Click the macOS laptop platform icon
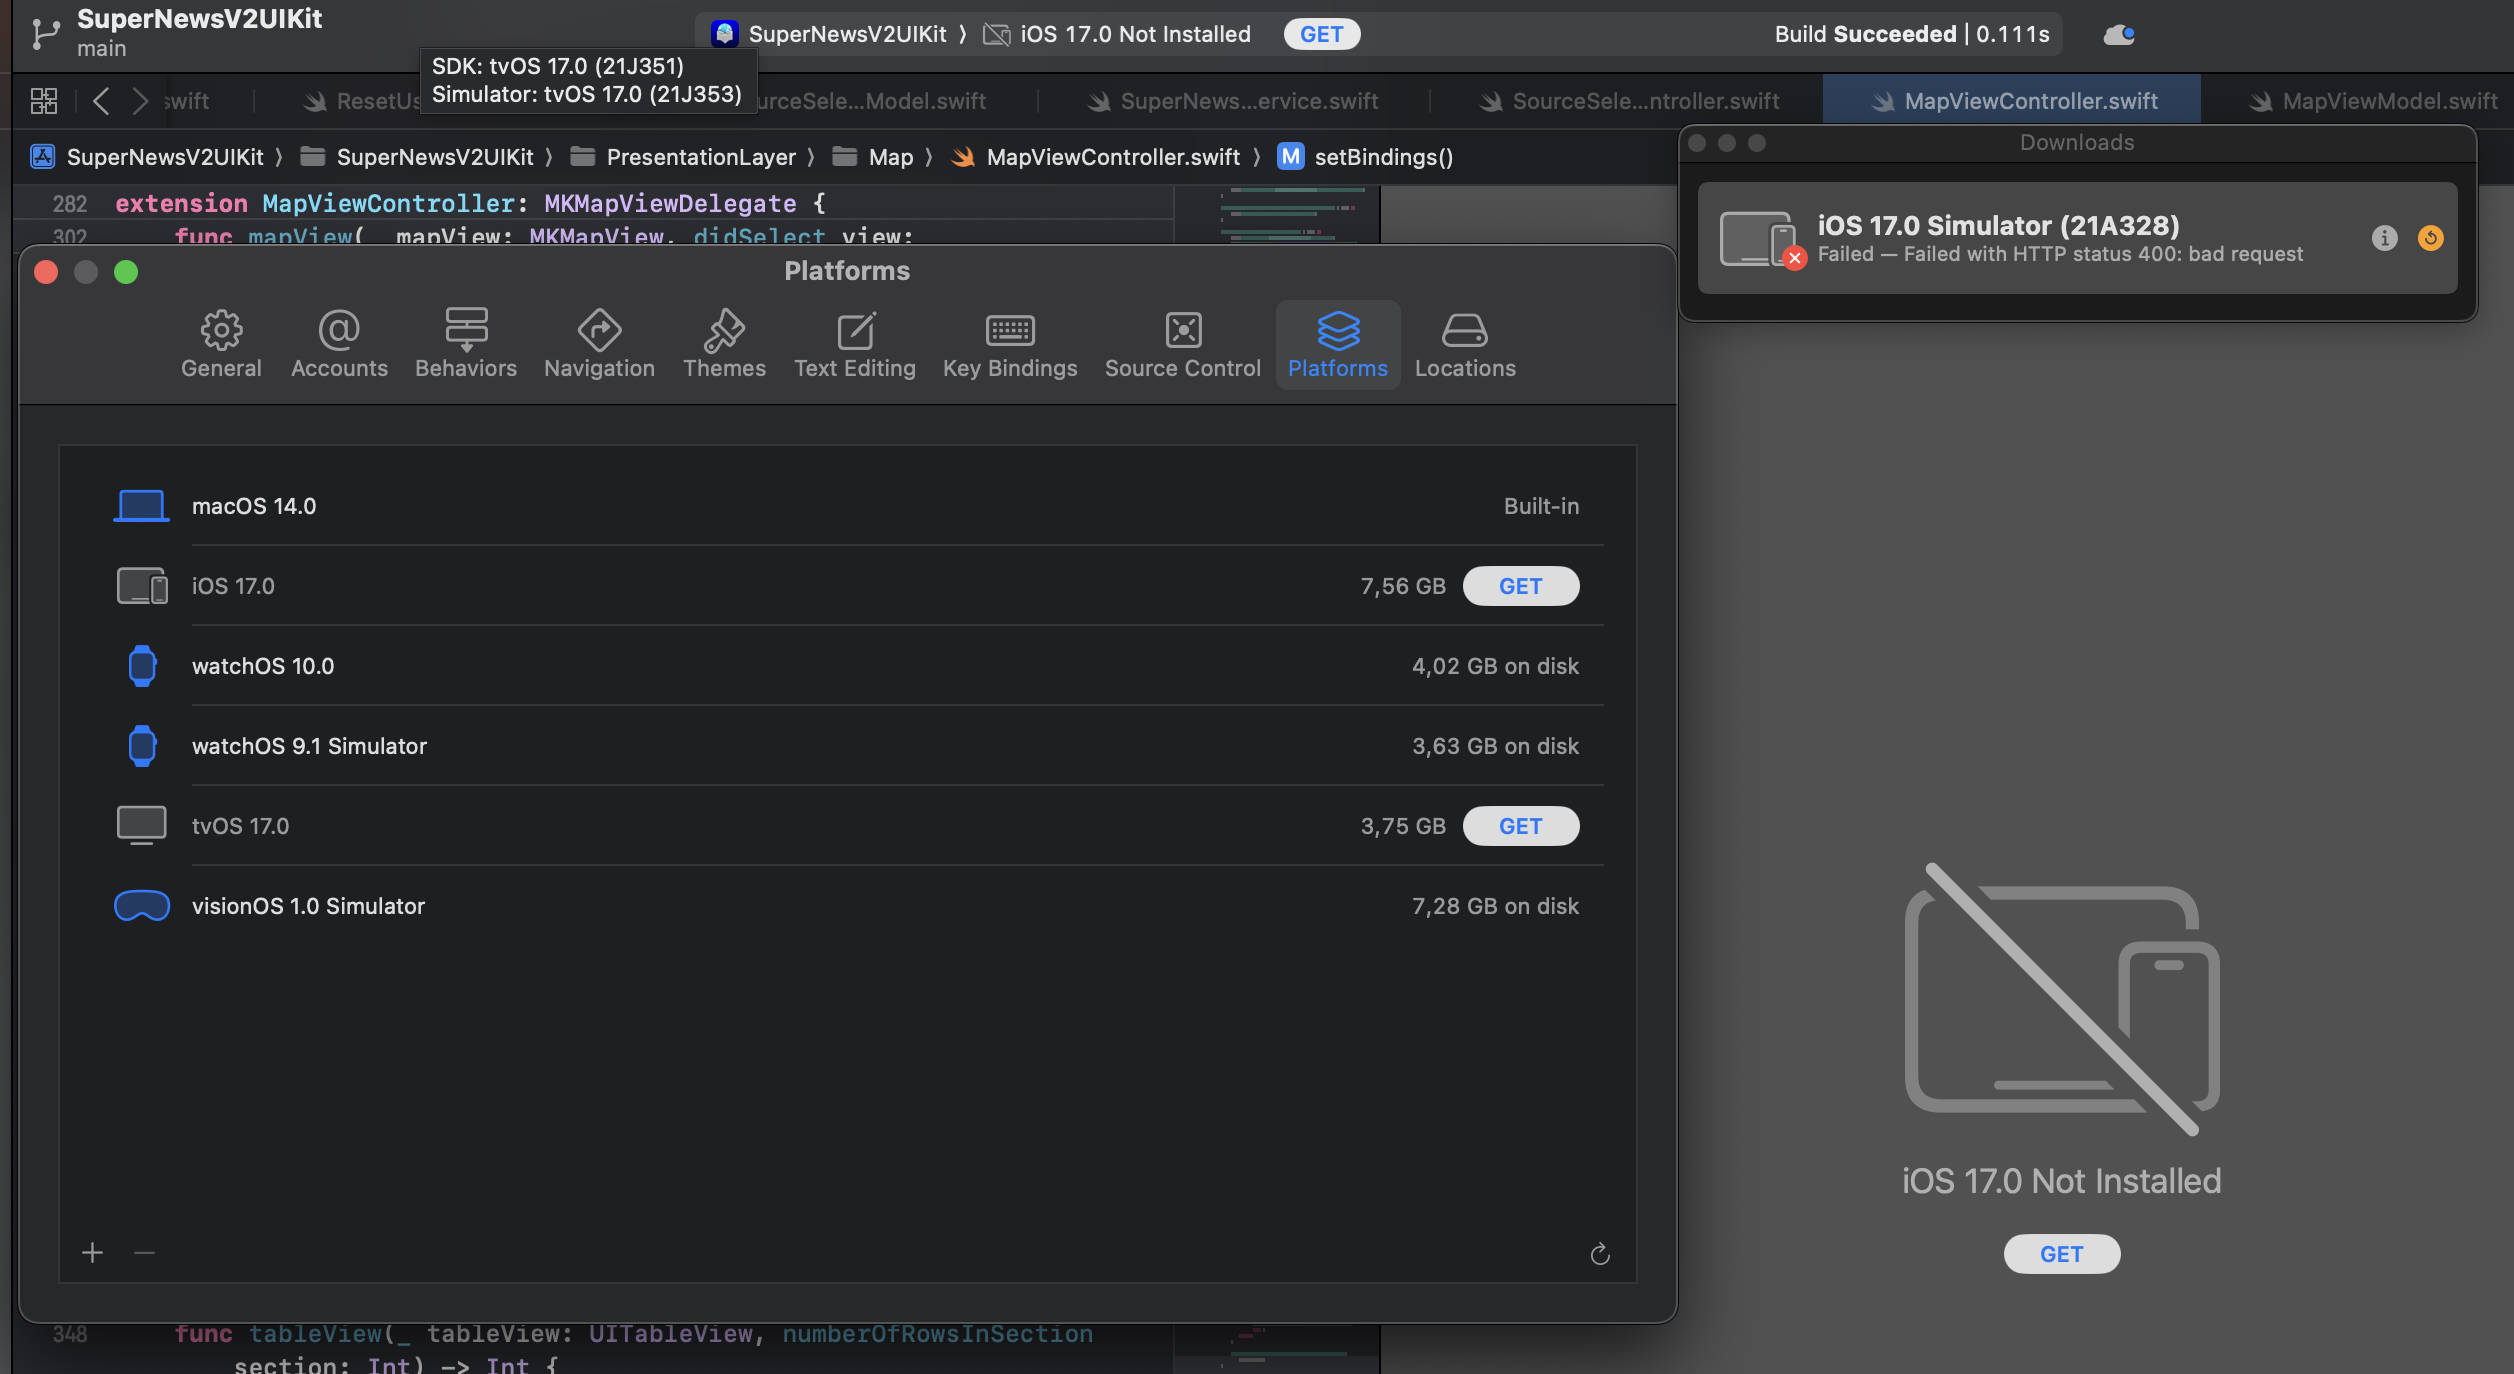The image size is (2514, 1374). click(141, 506)
